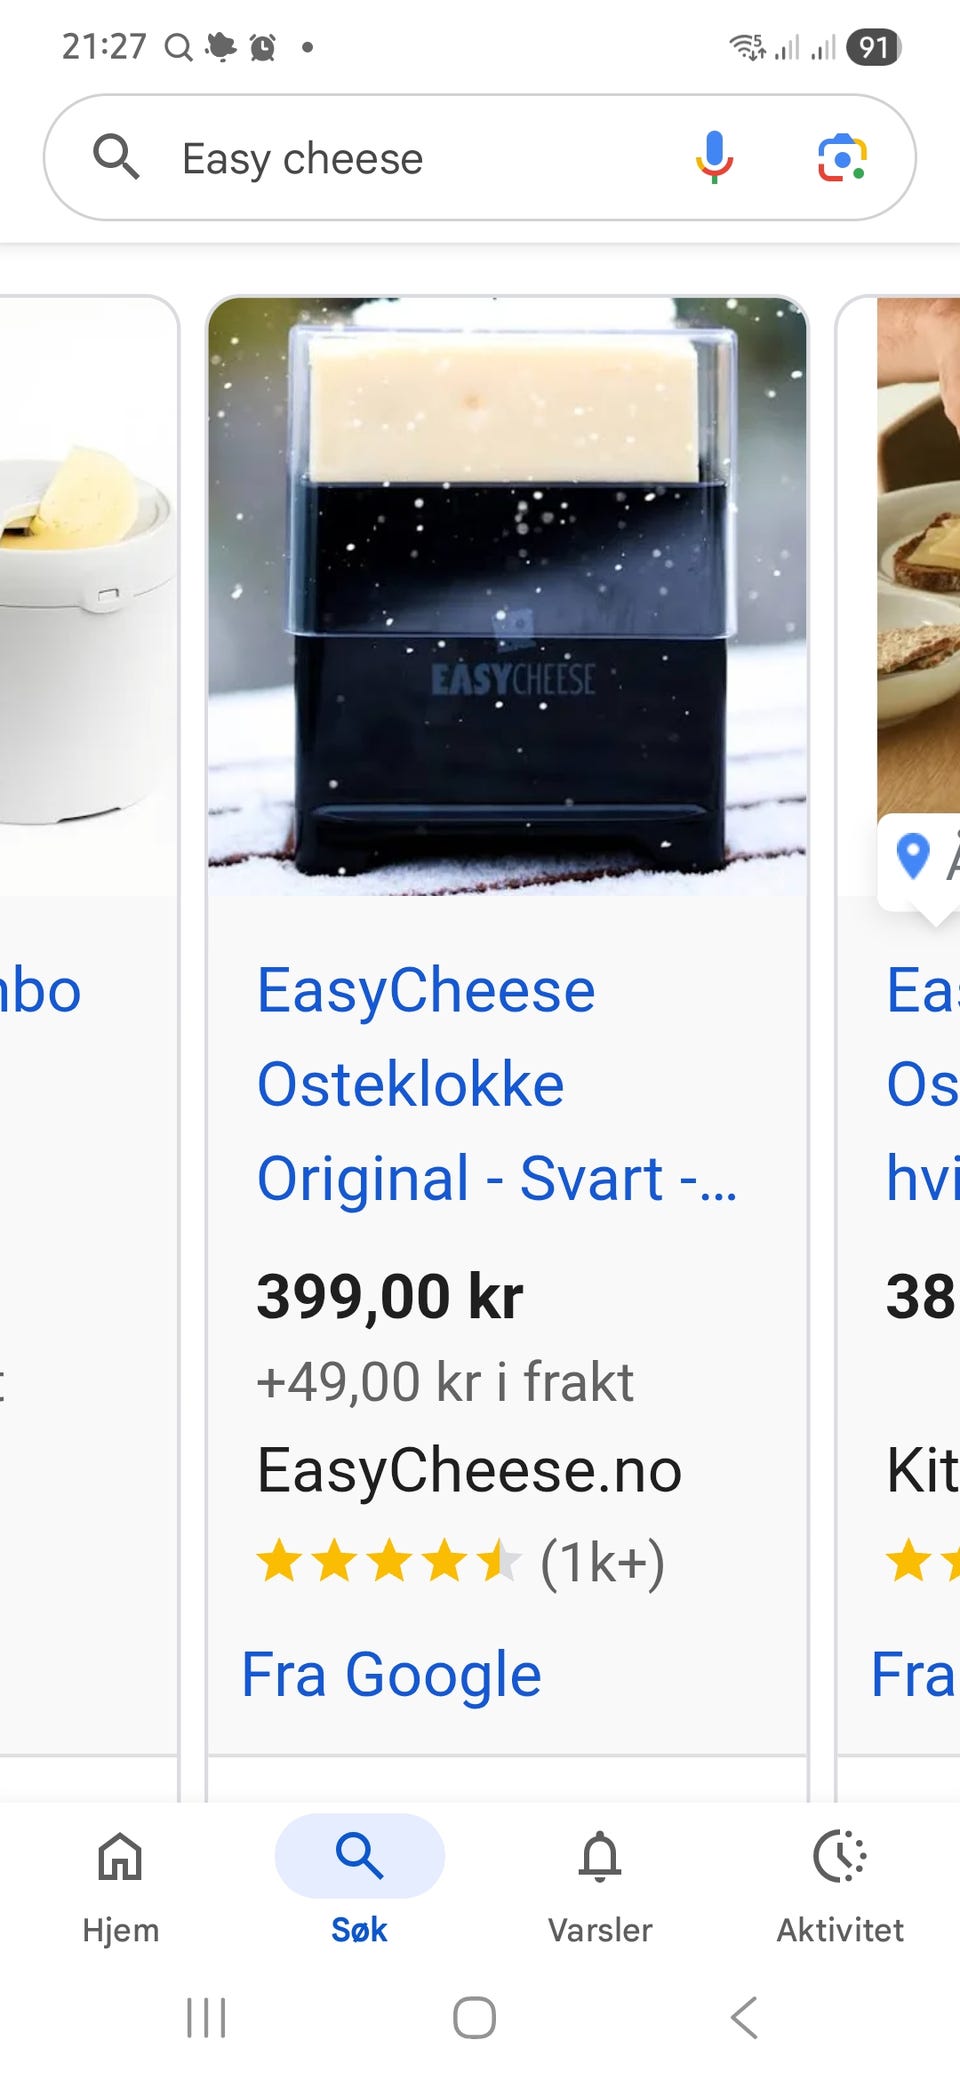This screenshot has width=960, height=2080.
Task: Tap the location pin on right card
Action: pyautogui.click(x=913, y=857)
